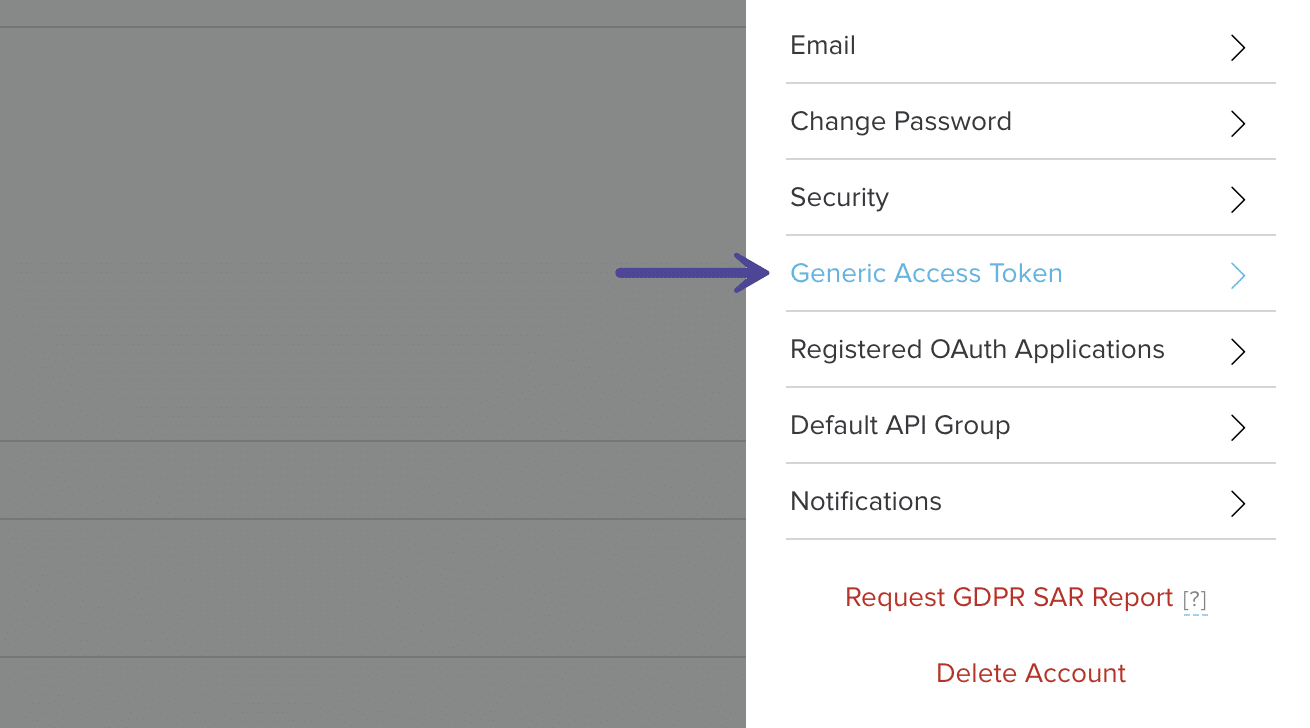Image resolution: width=1310 pixels, height=728 pixels.
Task: Click the highlighted Generic Access Token label
Action: tap(926, 273)
